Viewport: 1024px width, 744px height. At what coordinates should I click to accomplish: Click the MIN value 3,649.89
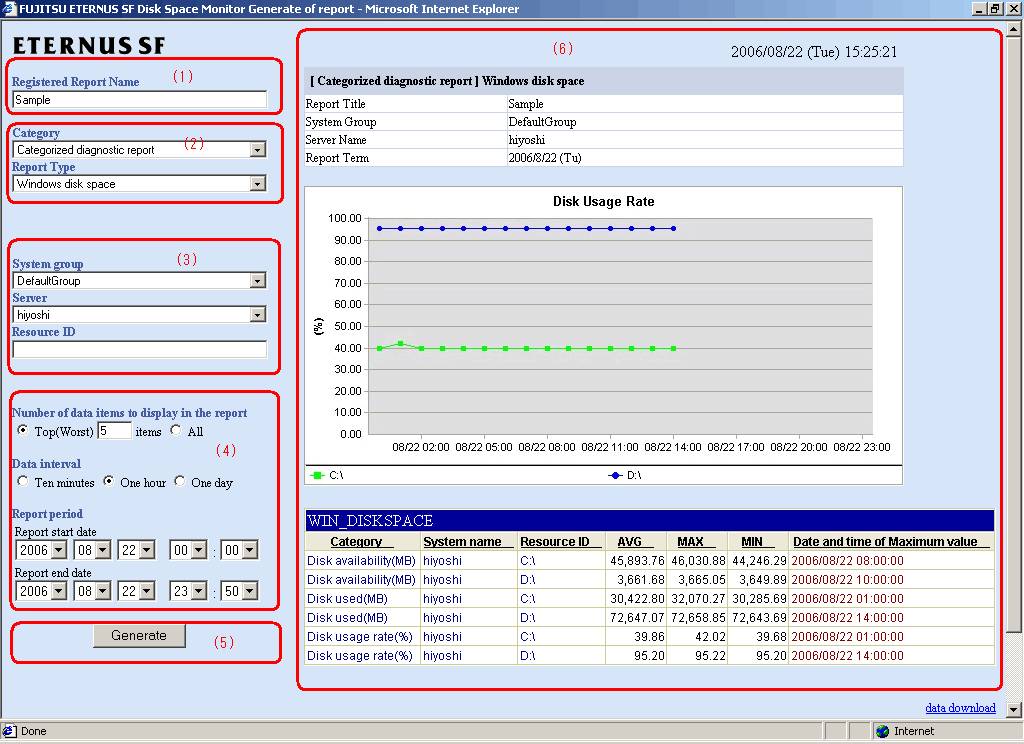click(x=760, y=580)
